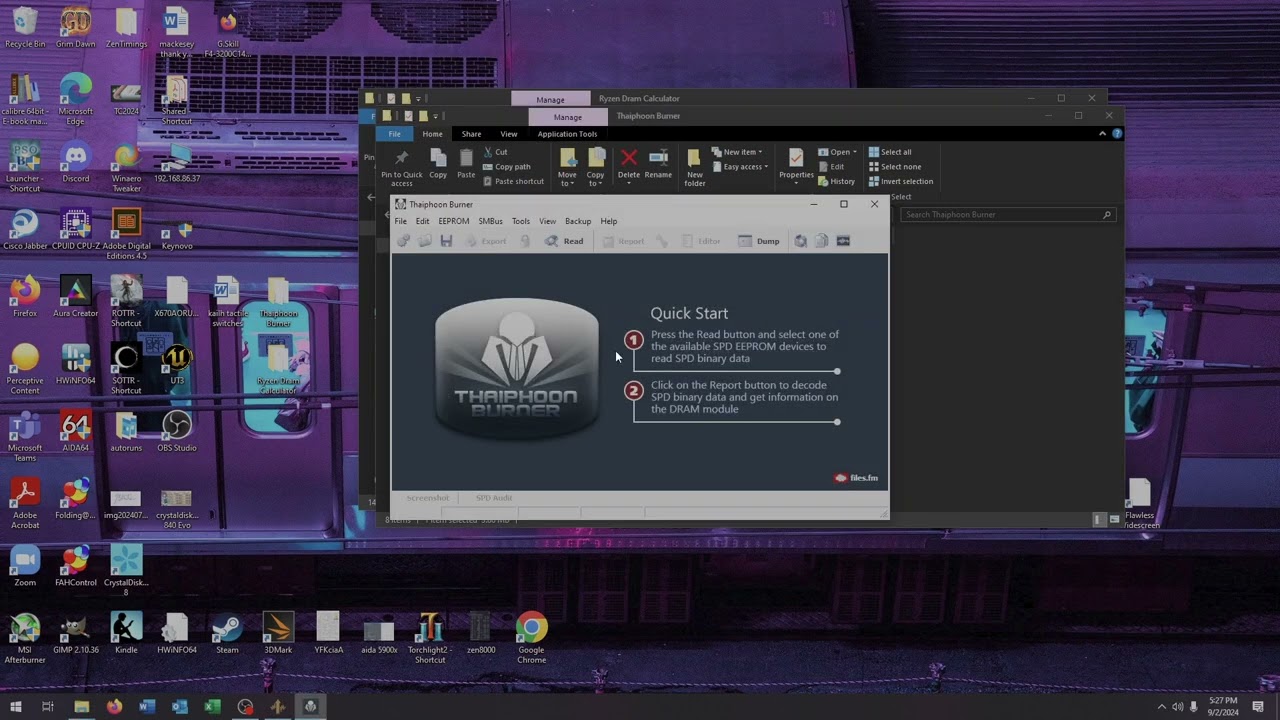Viewport: 1280px width, 720px height.
Task: Click History in File Explorer ribbon
Action: click(x=837, y=182)
